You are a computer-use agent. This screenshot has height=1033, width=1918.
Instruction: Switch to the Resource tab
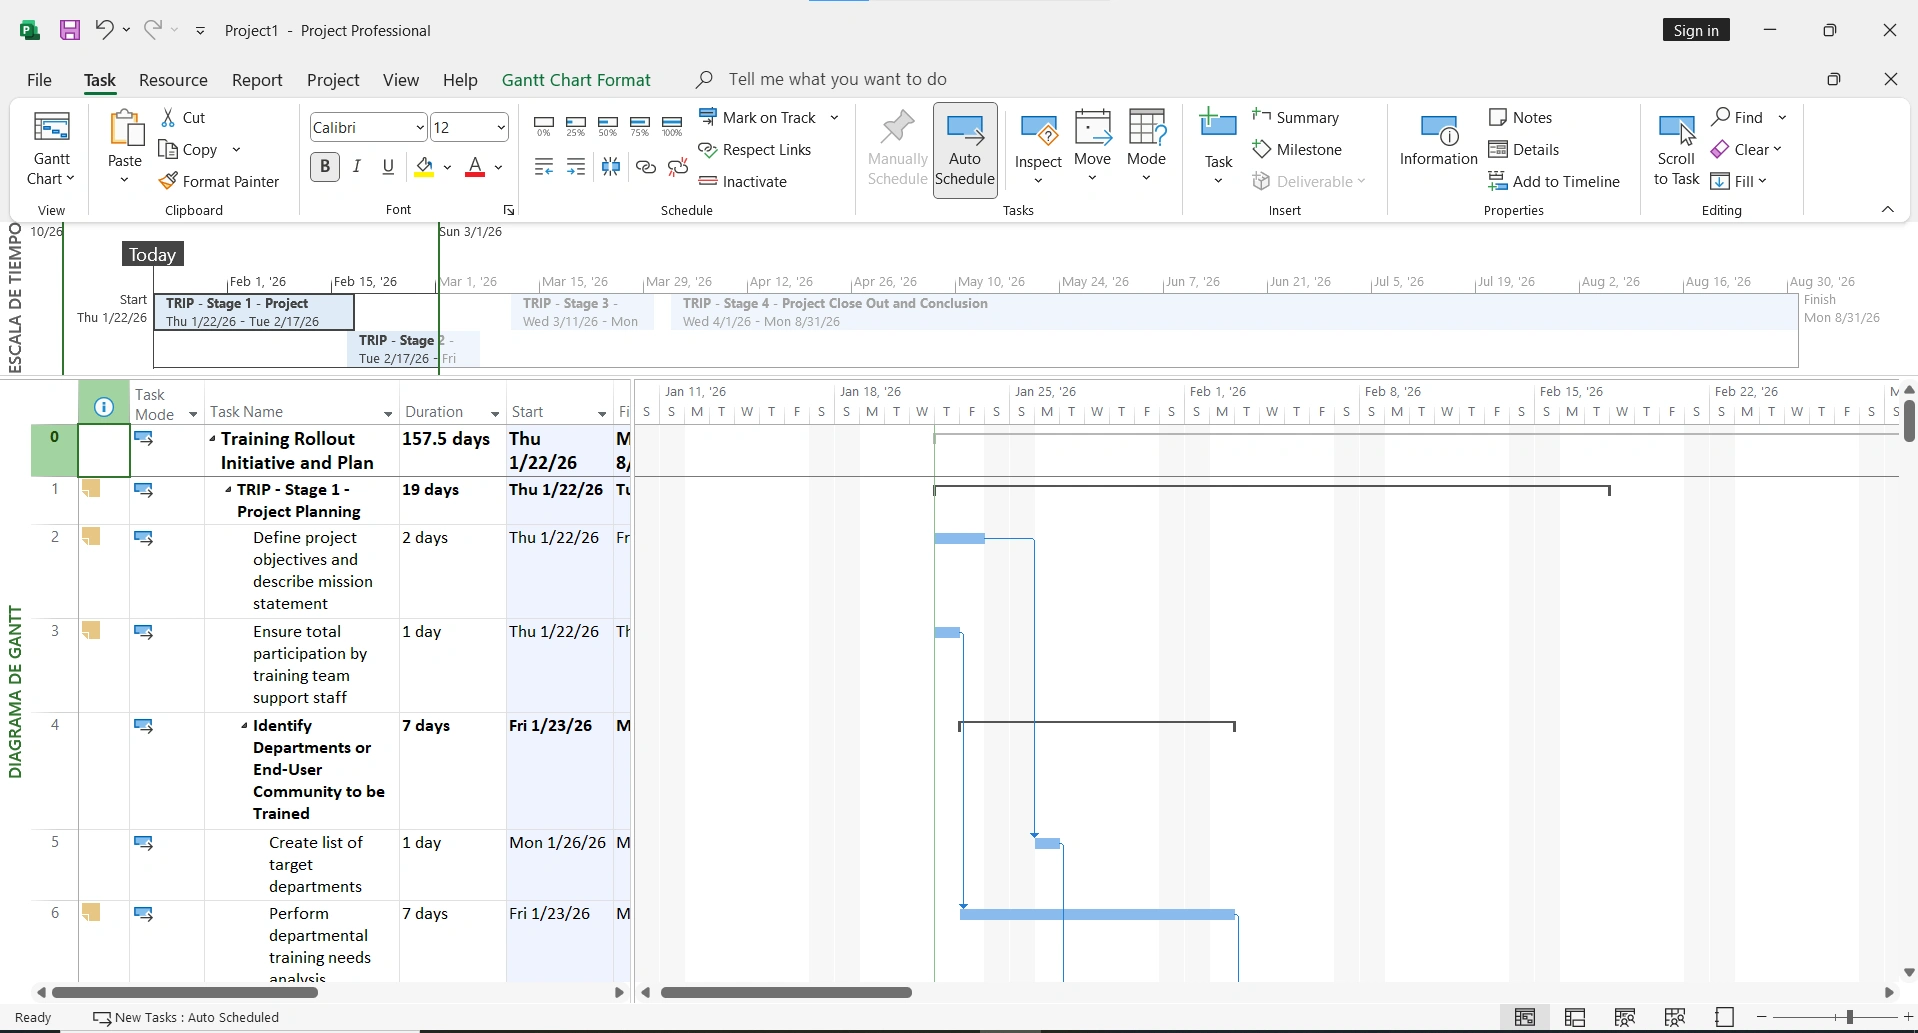(173, 79)
